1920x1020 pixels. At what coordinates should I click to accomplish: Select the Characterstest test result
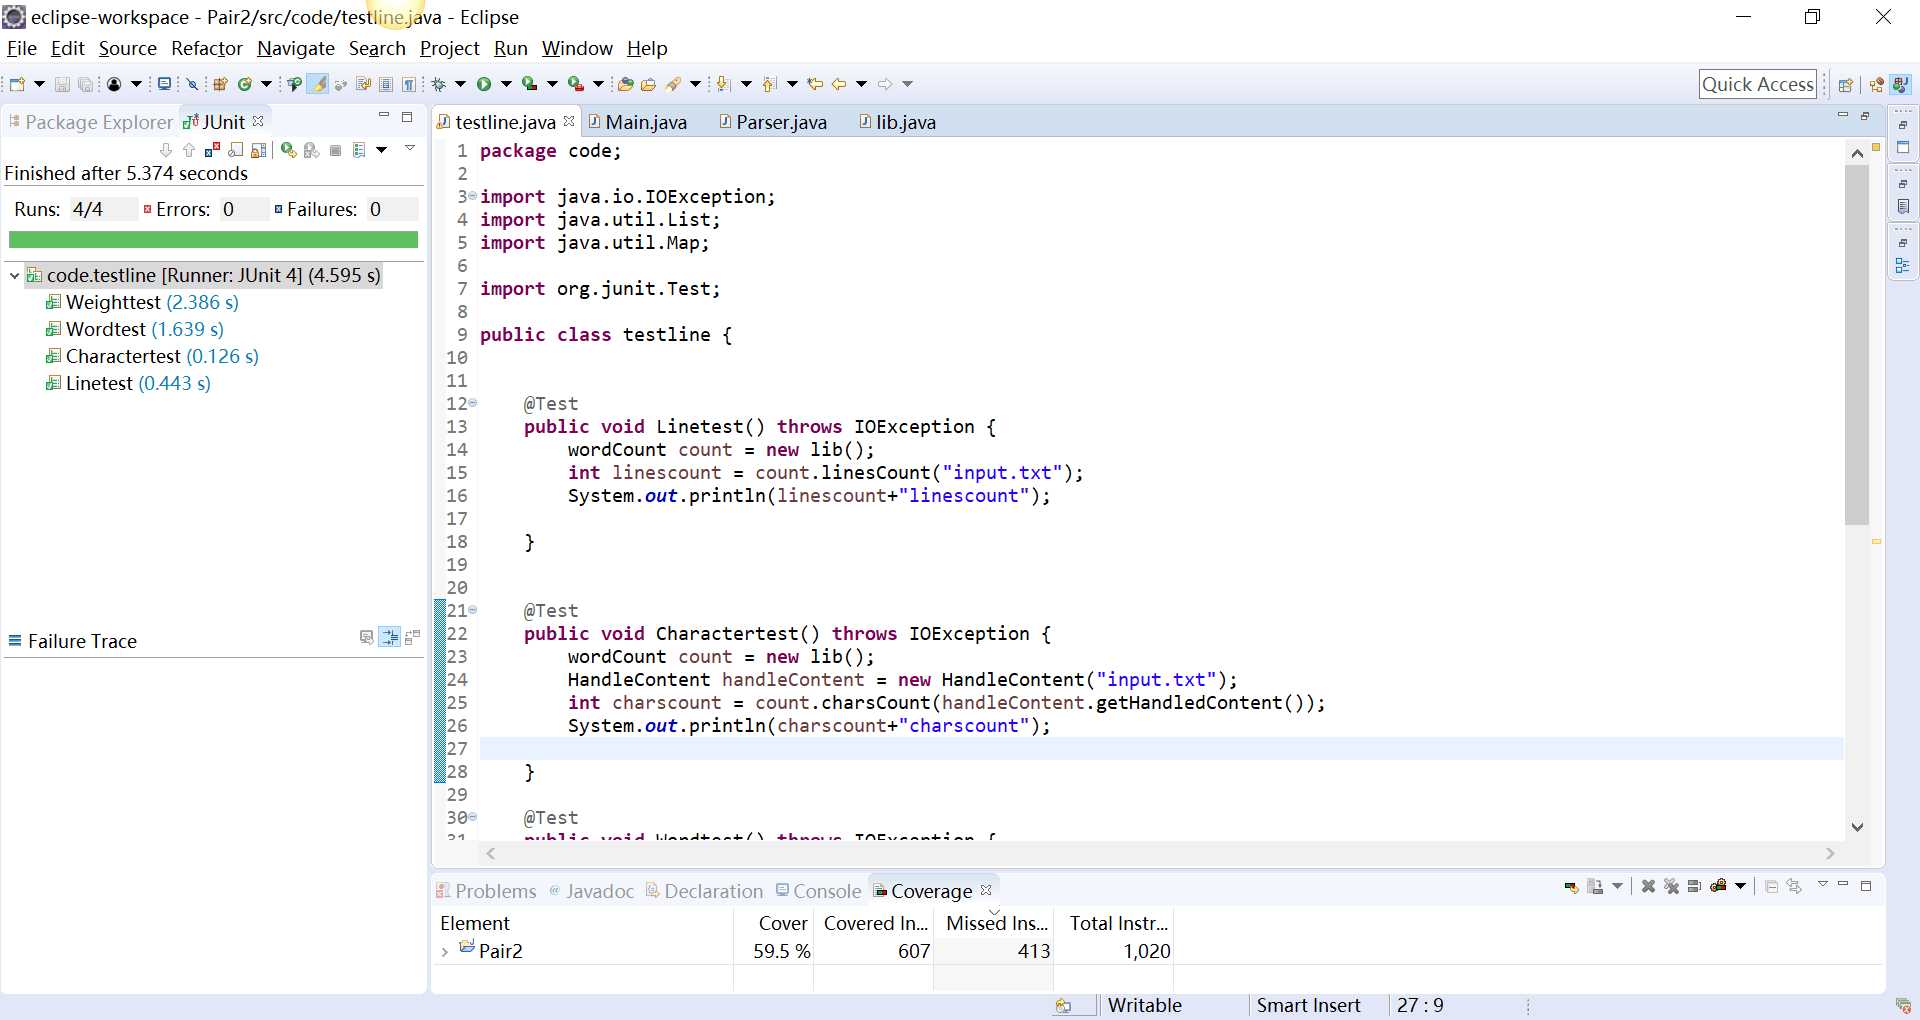pos(152,356)
